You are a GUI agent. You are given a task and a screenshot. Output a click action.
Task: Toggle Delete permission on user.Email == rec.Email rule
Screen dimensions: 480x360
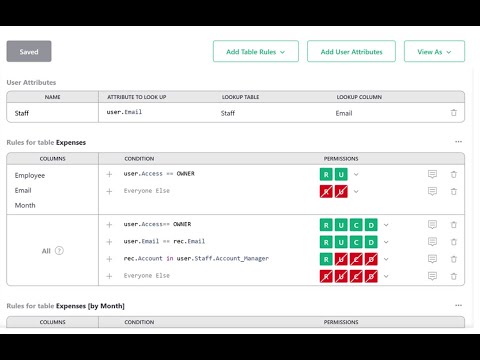371,242
